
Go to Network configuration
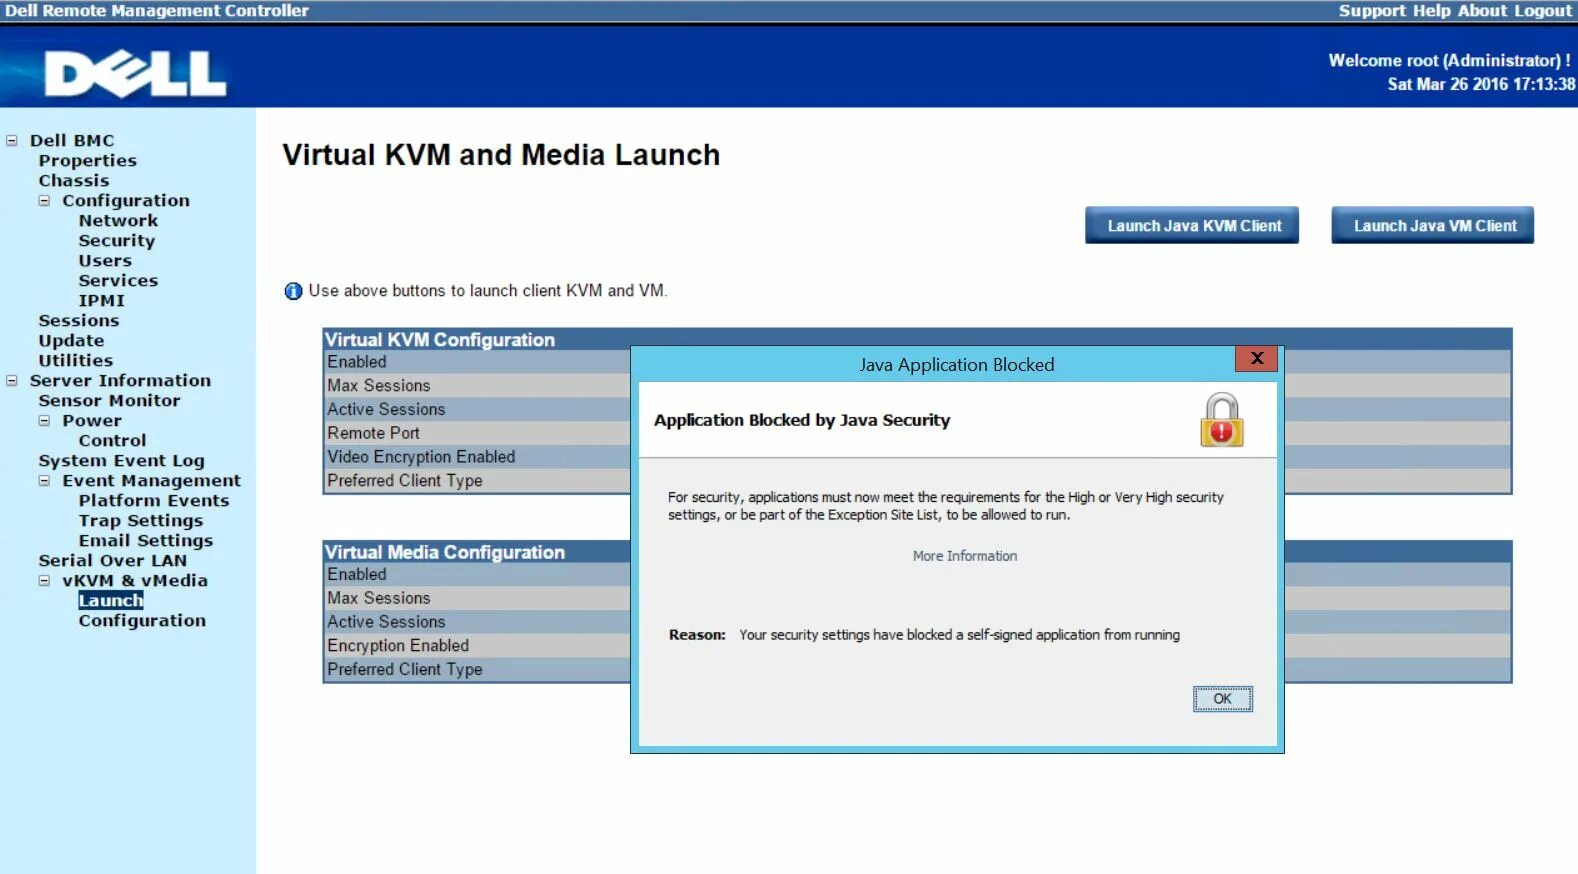point(118,221)
